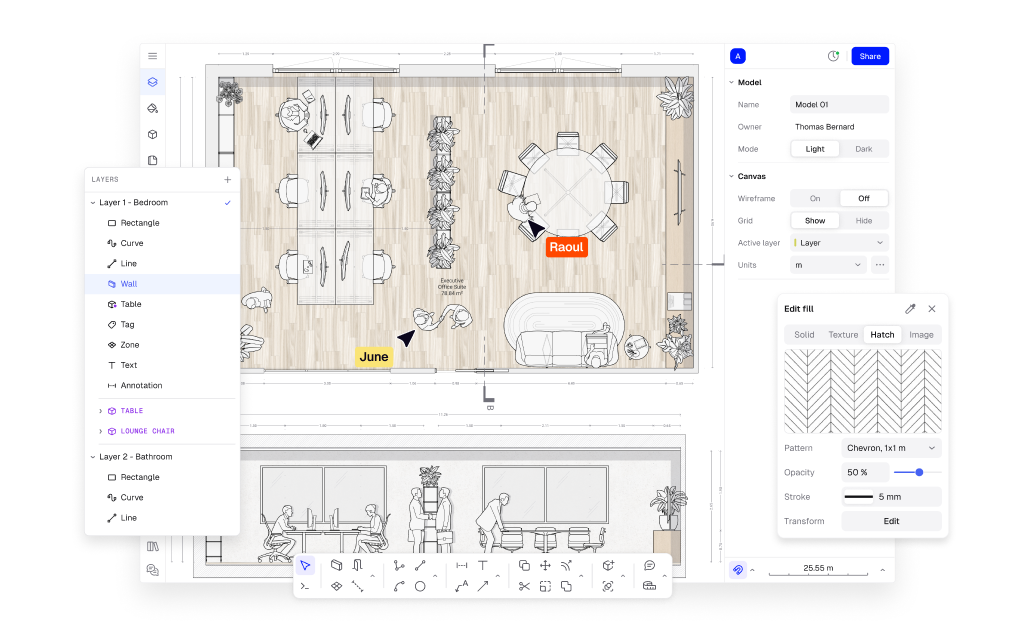Screen dimensions: 1035x643
Task: Turn Wireframe On
Action: (x=817, y=198)
